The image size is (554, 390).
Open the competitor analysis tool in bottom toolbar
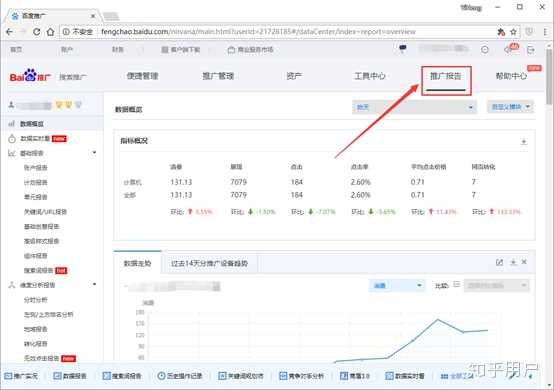pos(301,376)
